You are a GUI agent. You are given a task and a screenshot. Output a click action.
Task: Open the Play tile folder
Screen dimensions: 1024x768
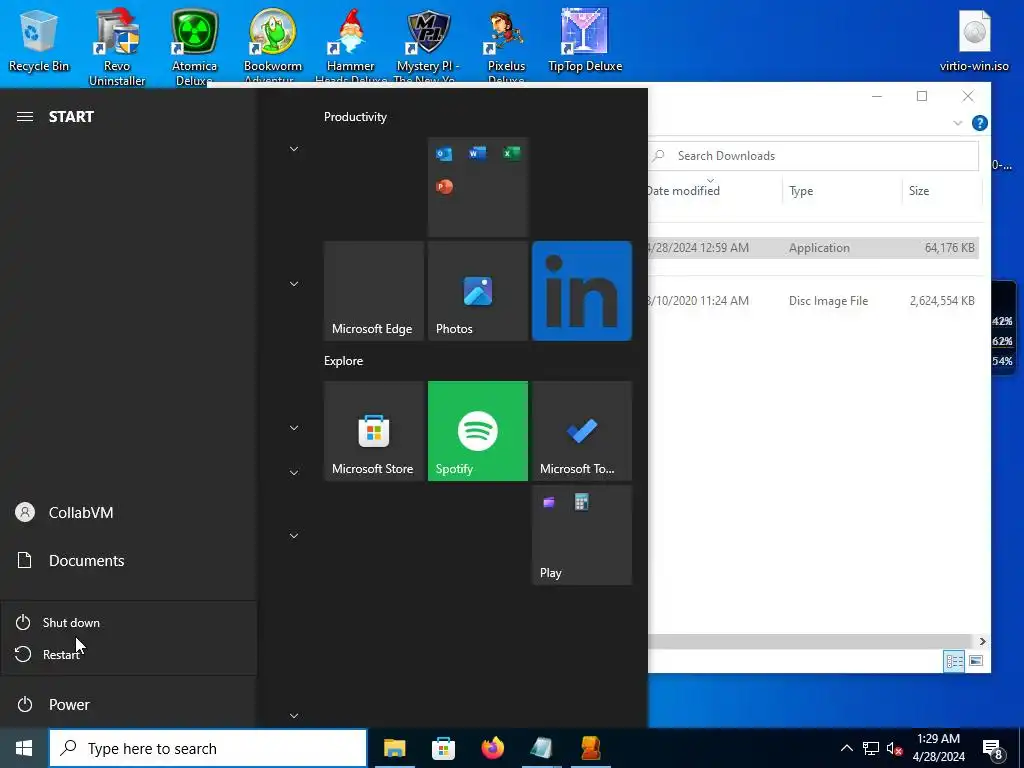coord(582,535)
